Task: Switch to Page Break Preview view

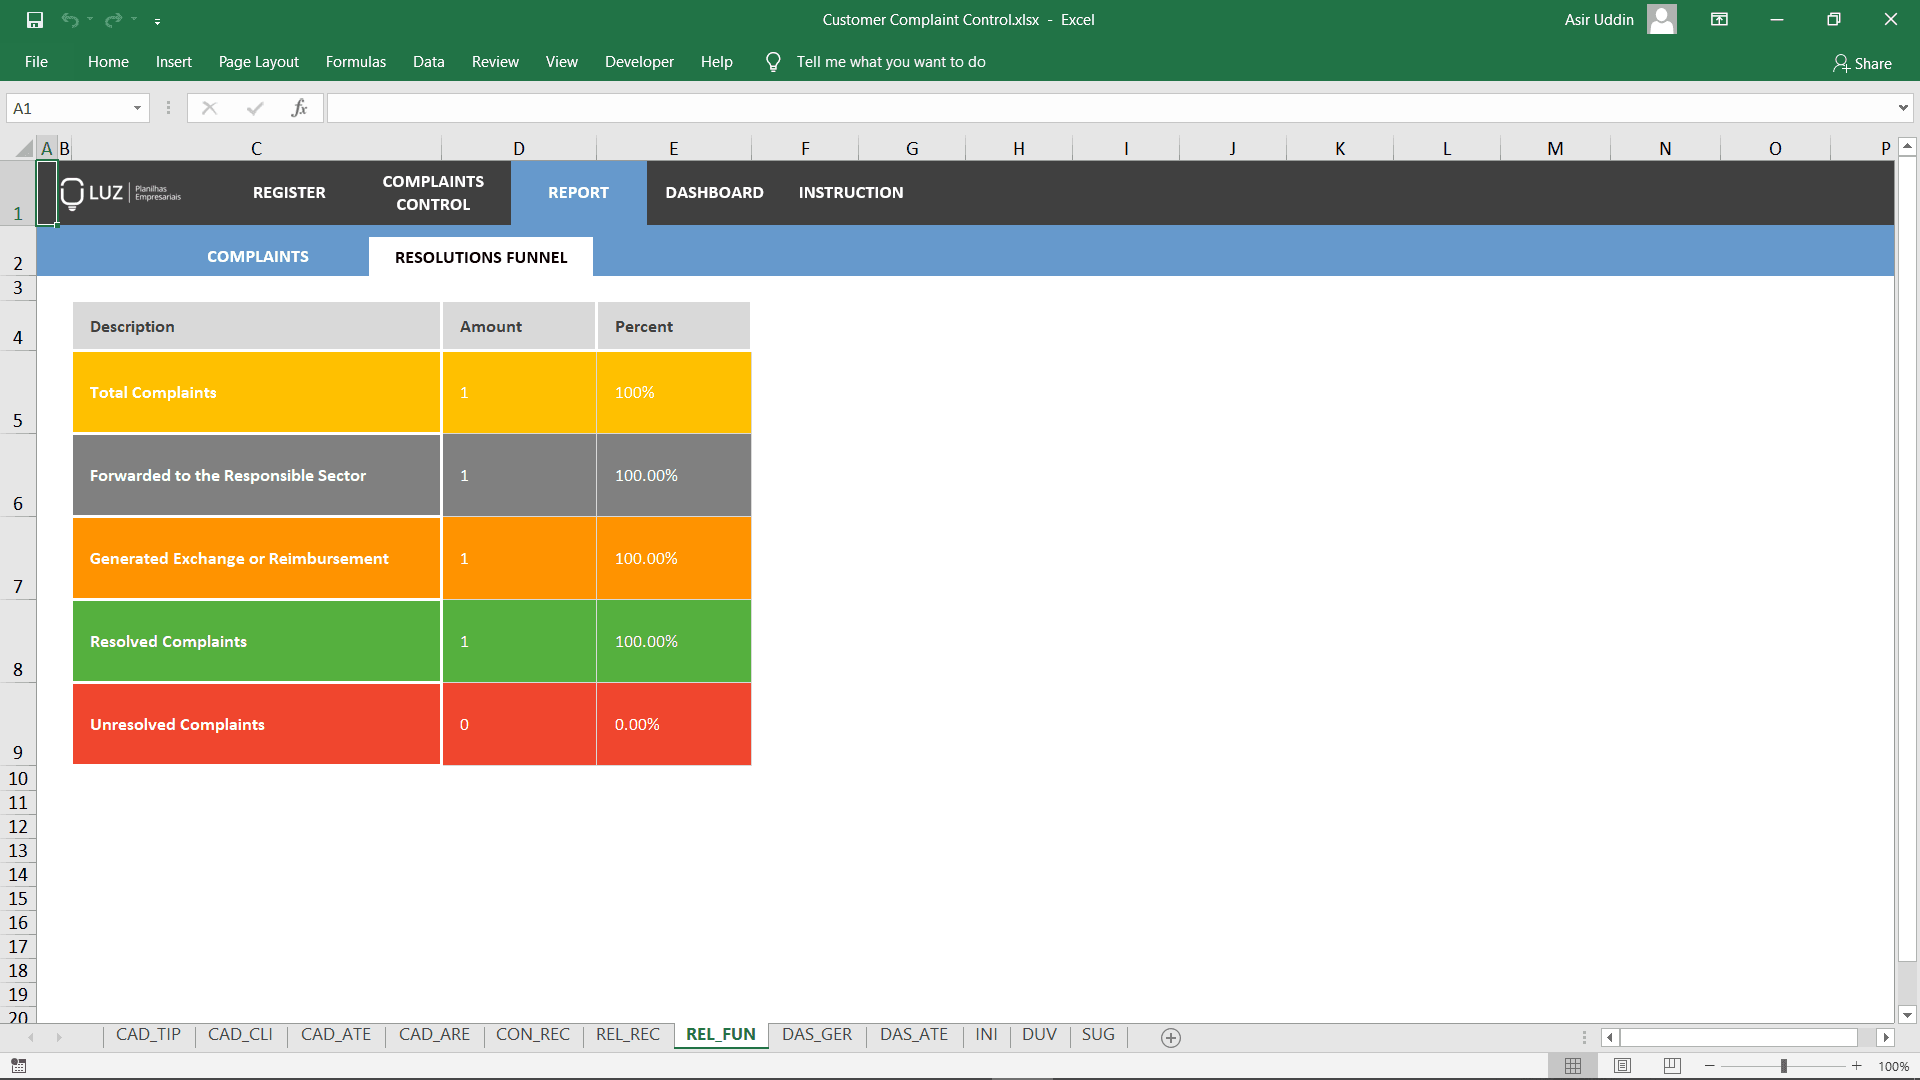Action: coord(1670,1066)
